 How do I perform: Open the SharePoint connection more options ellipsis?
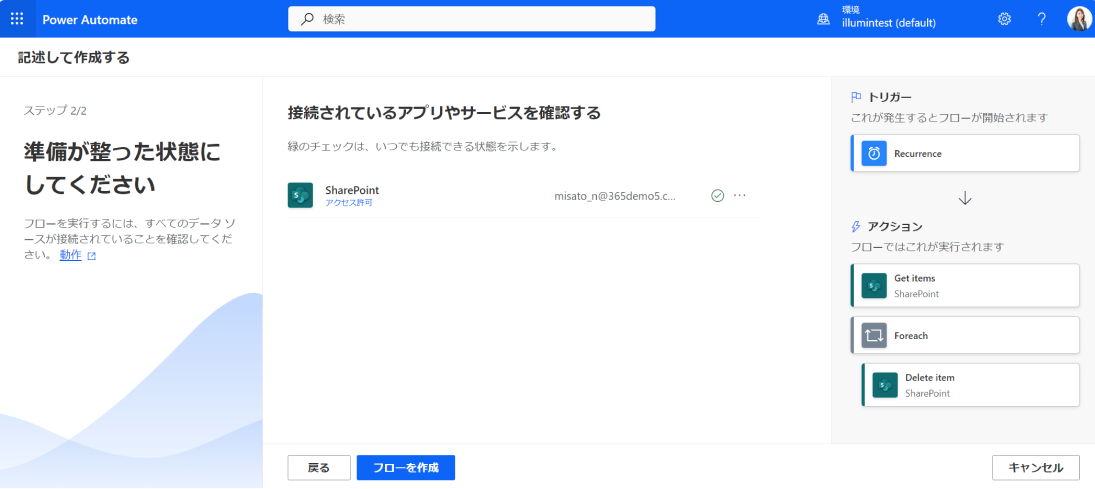click(740, 196)
